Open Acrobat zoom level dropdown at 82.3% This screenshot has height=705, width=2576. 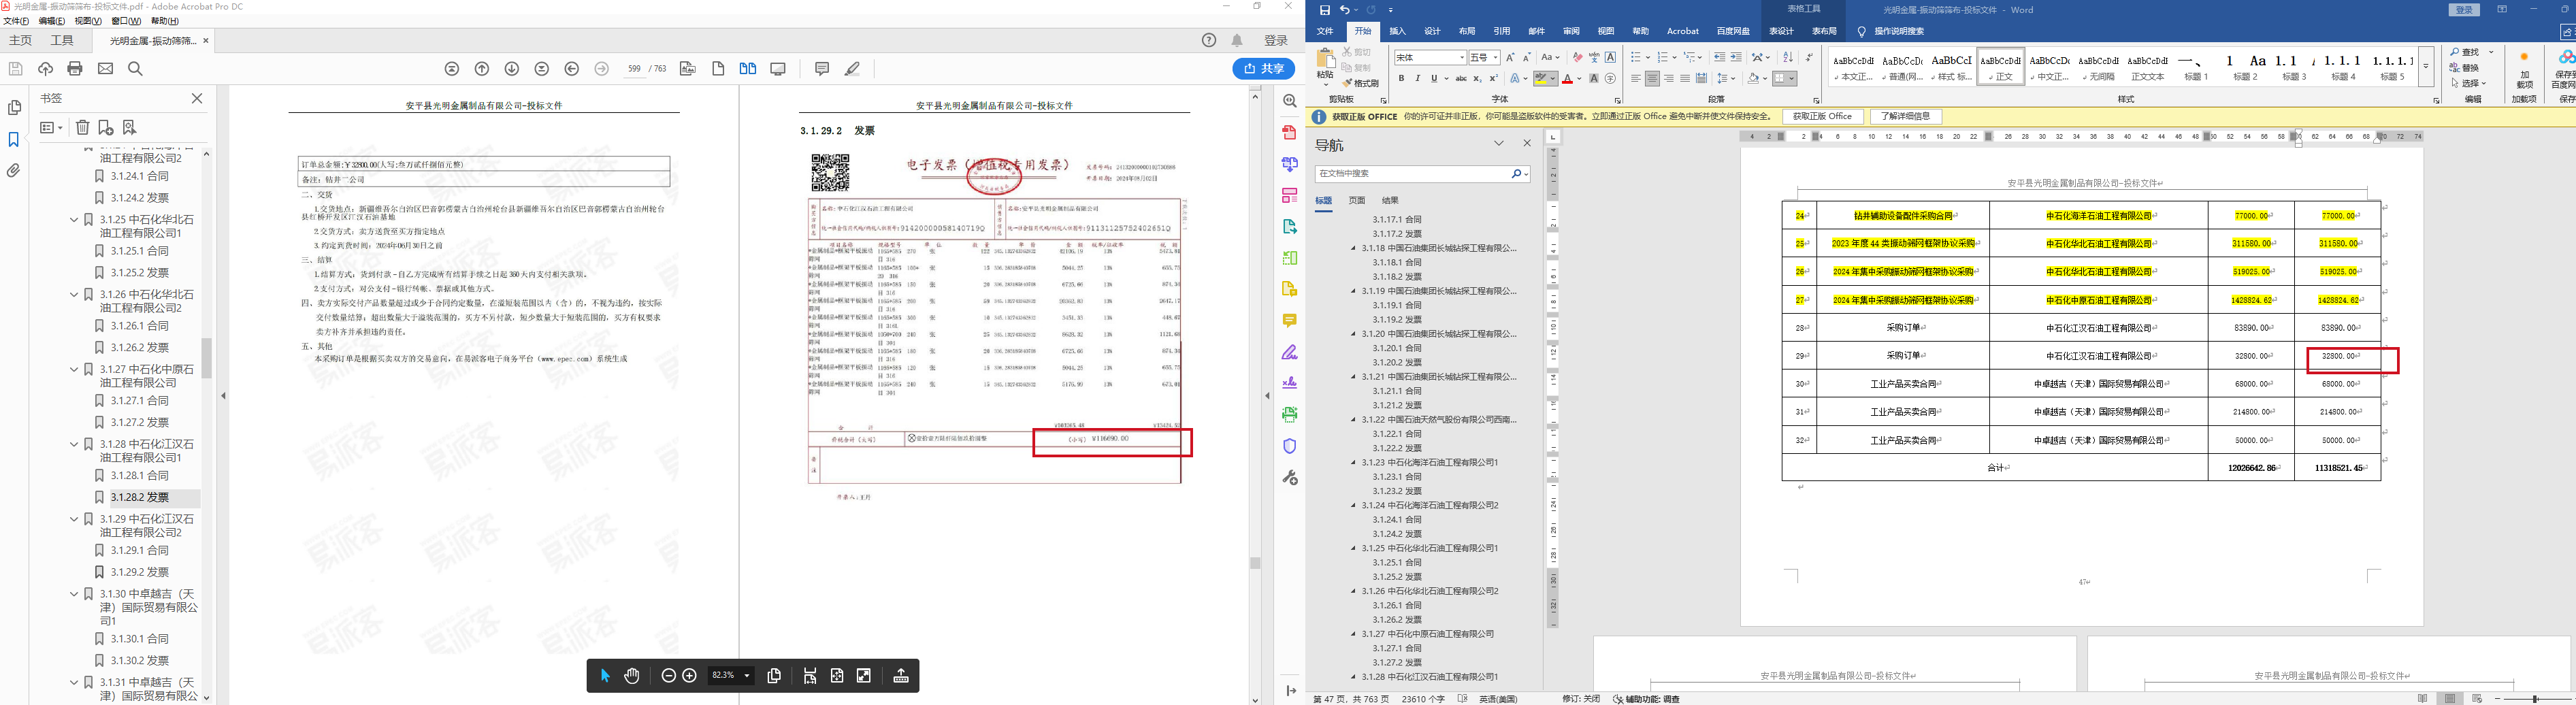[746, 676]
